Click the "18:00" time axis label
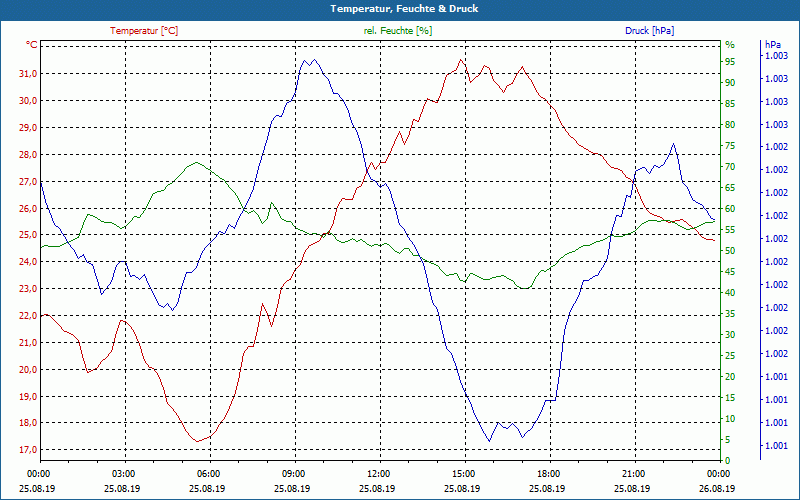The image size is (800, 500). pyautogui.click(x=548, y=473)
